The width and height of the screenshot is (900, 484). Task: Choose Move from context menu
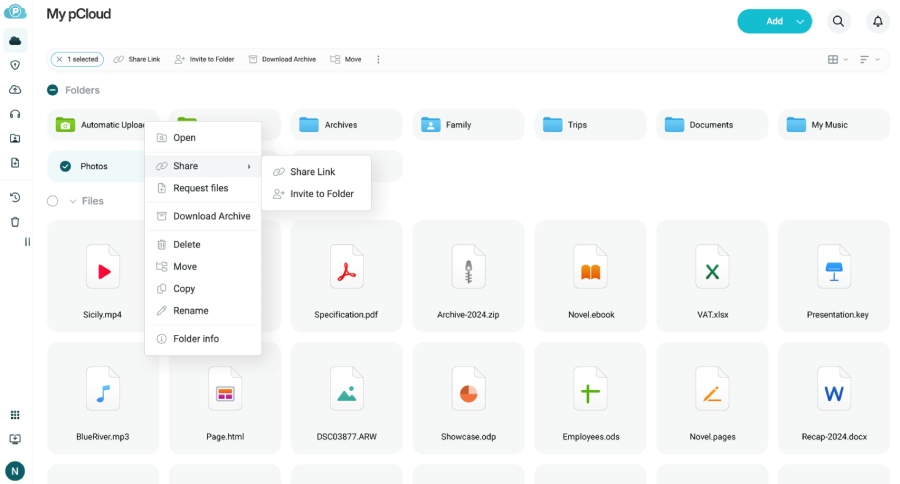pyautogui.click(x=203, y=267)
